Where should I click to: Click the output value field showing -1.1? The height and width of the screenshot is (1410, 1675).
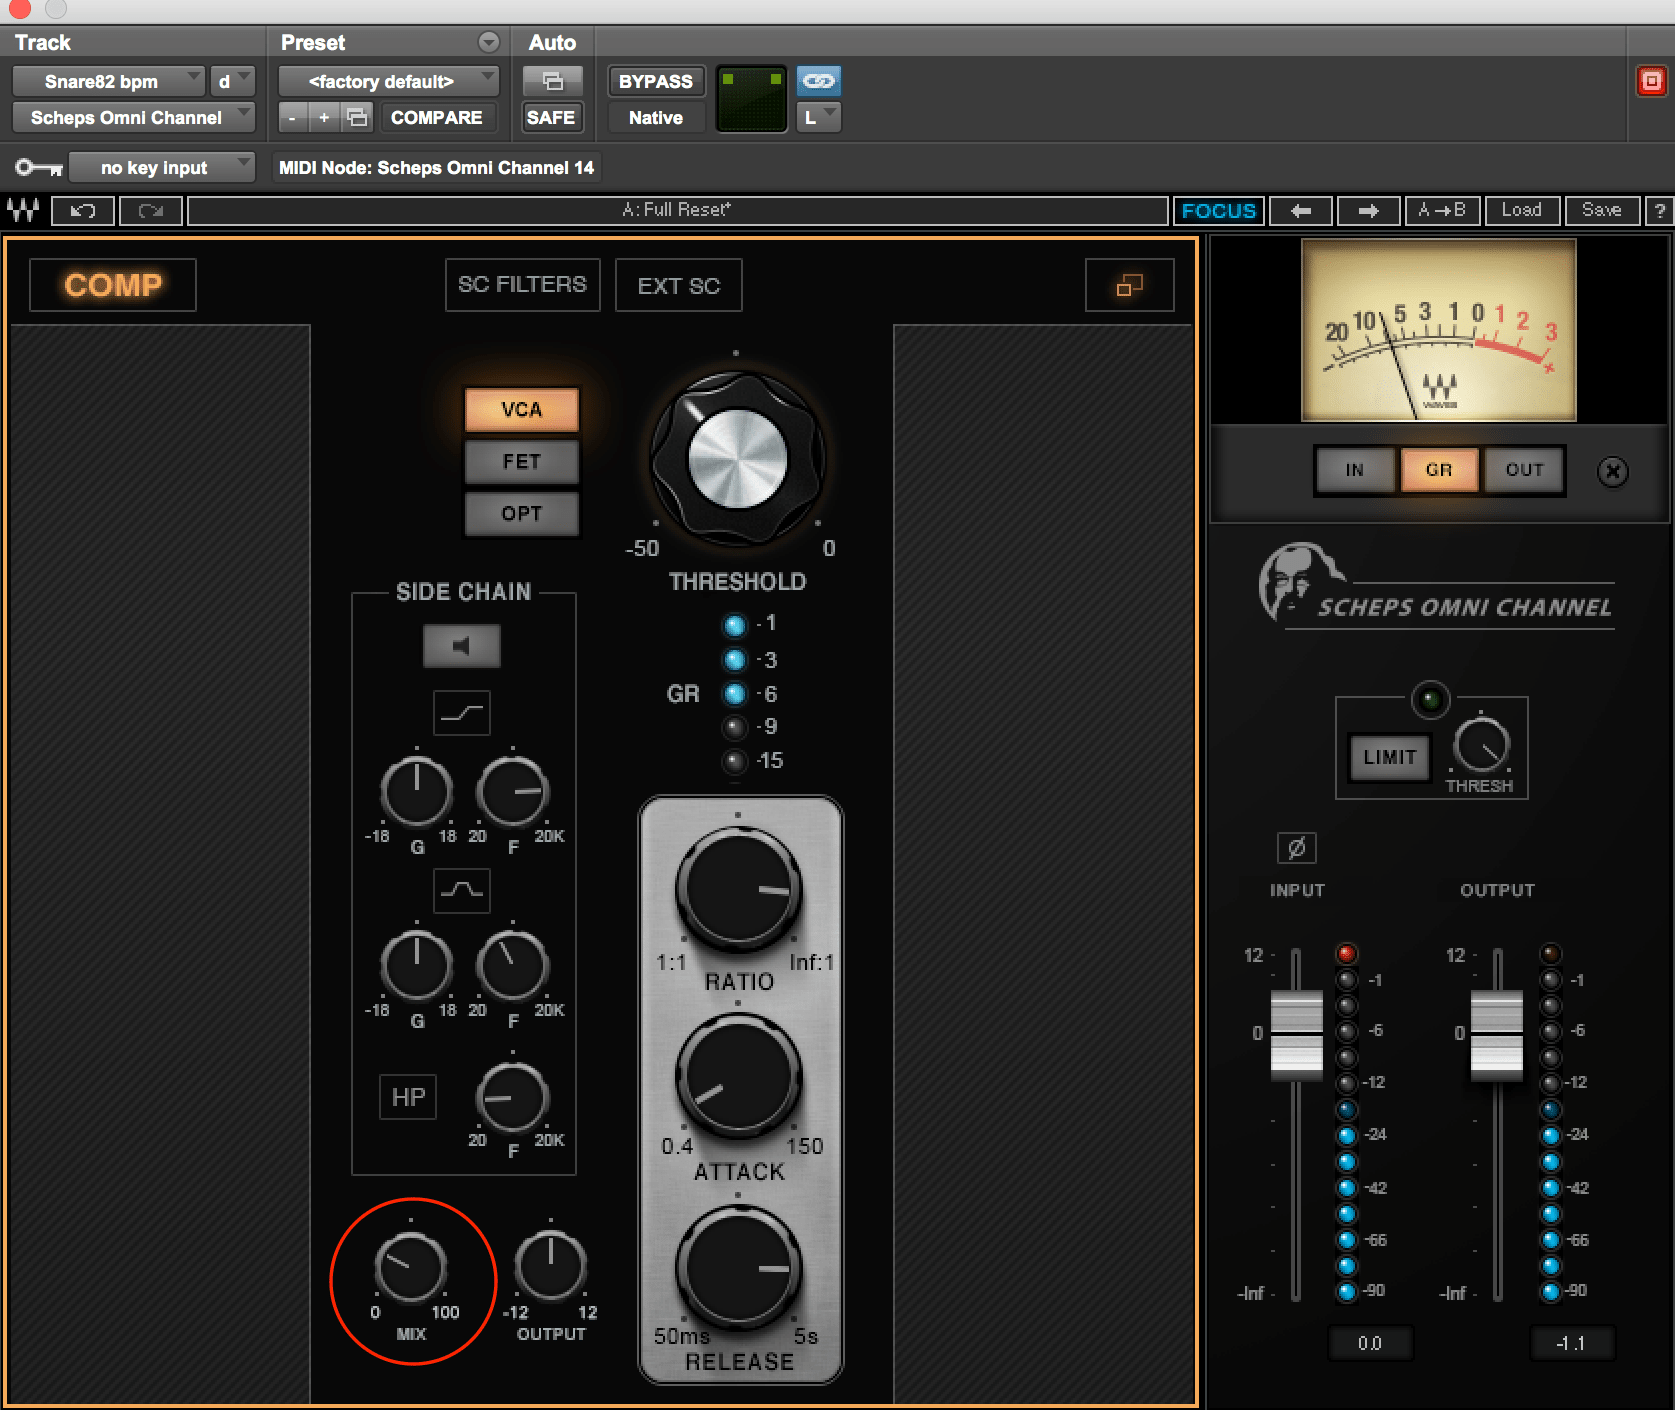(x=1571, y=1343)
